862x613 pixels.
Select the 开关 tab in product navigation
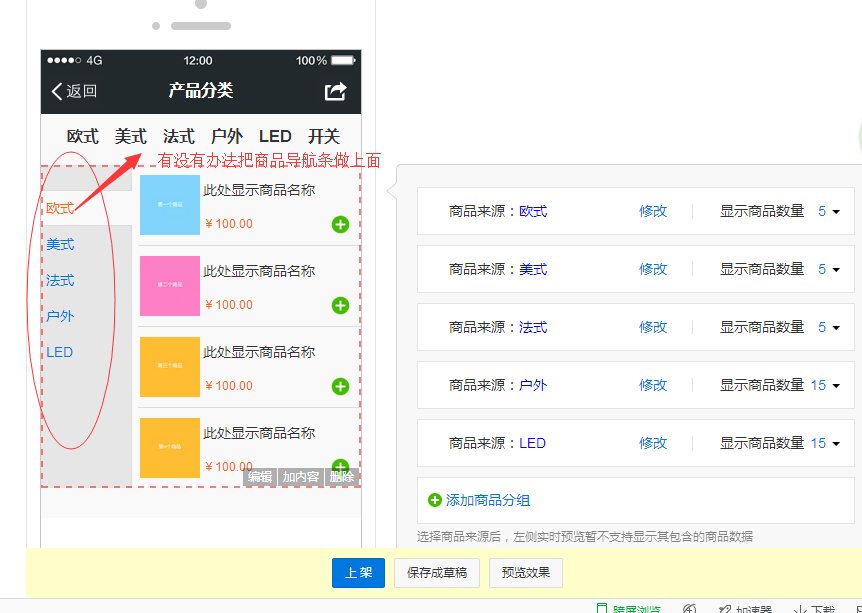(x=322, y=136)
